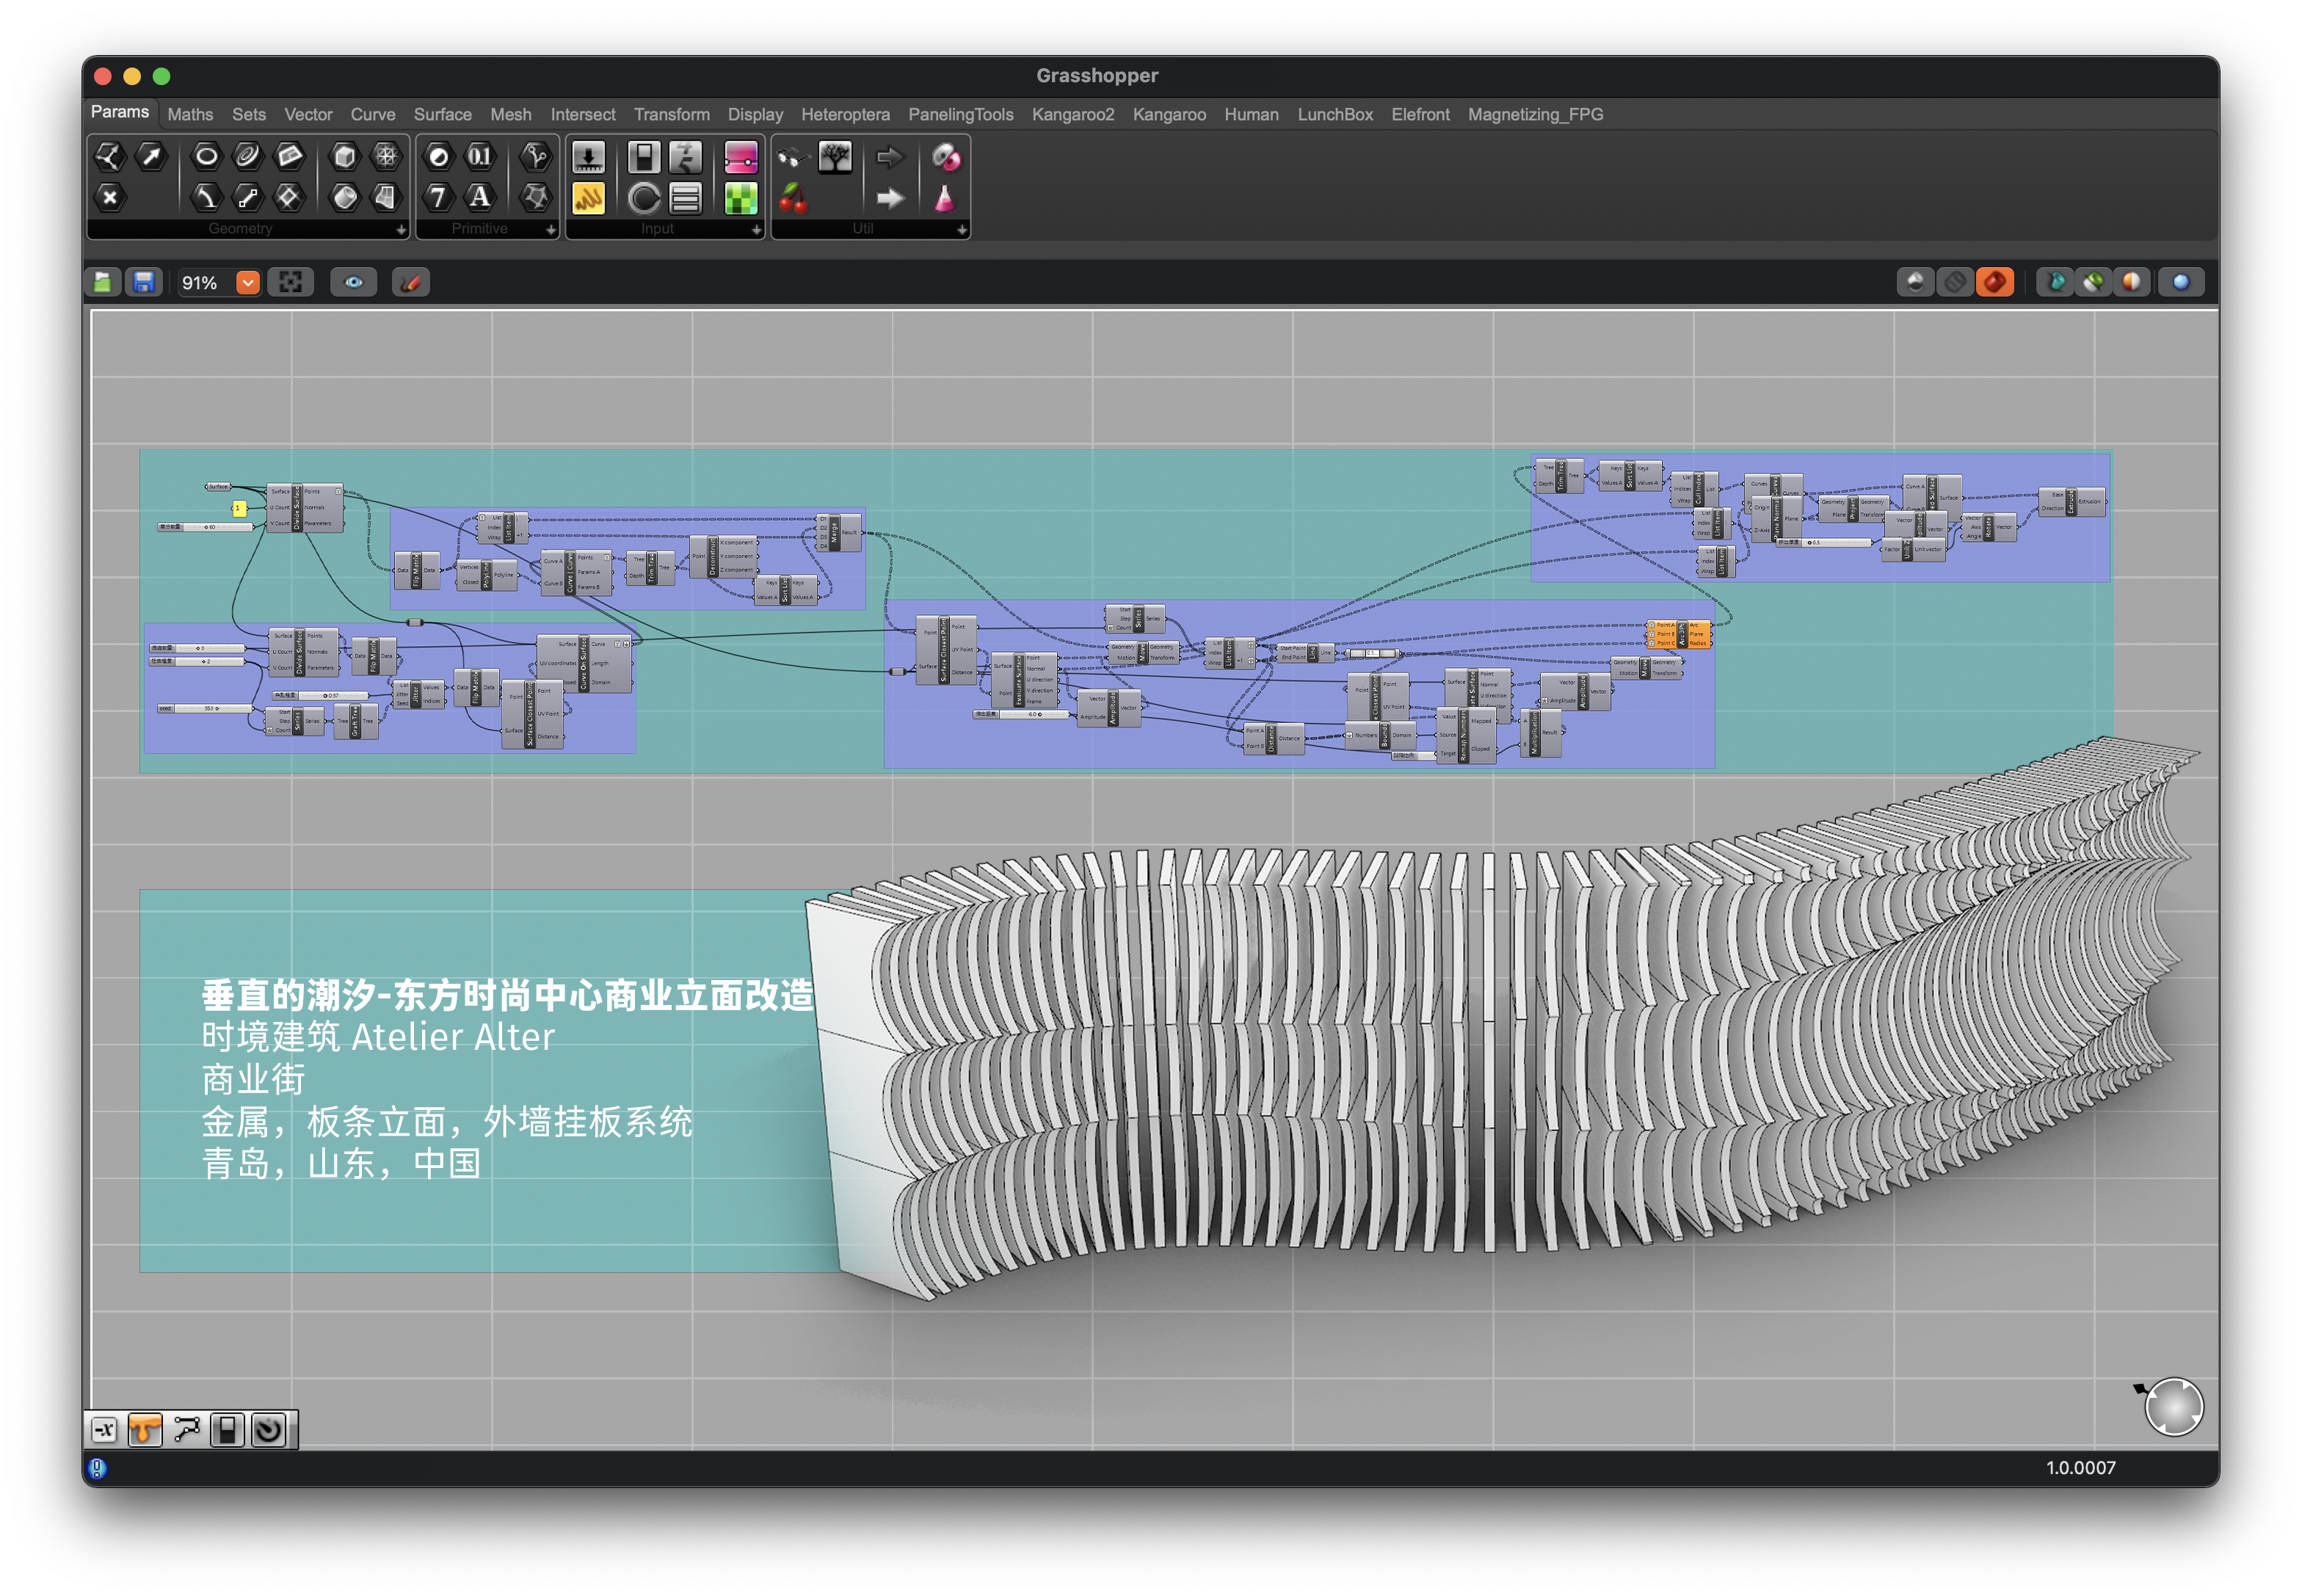Open the sketch pencil tool
Screen dimensions: 2302x1596
[x=410, y=283]
